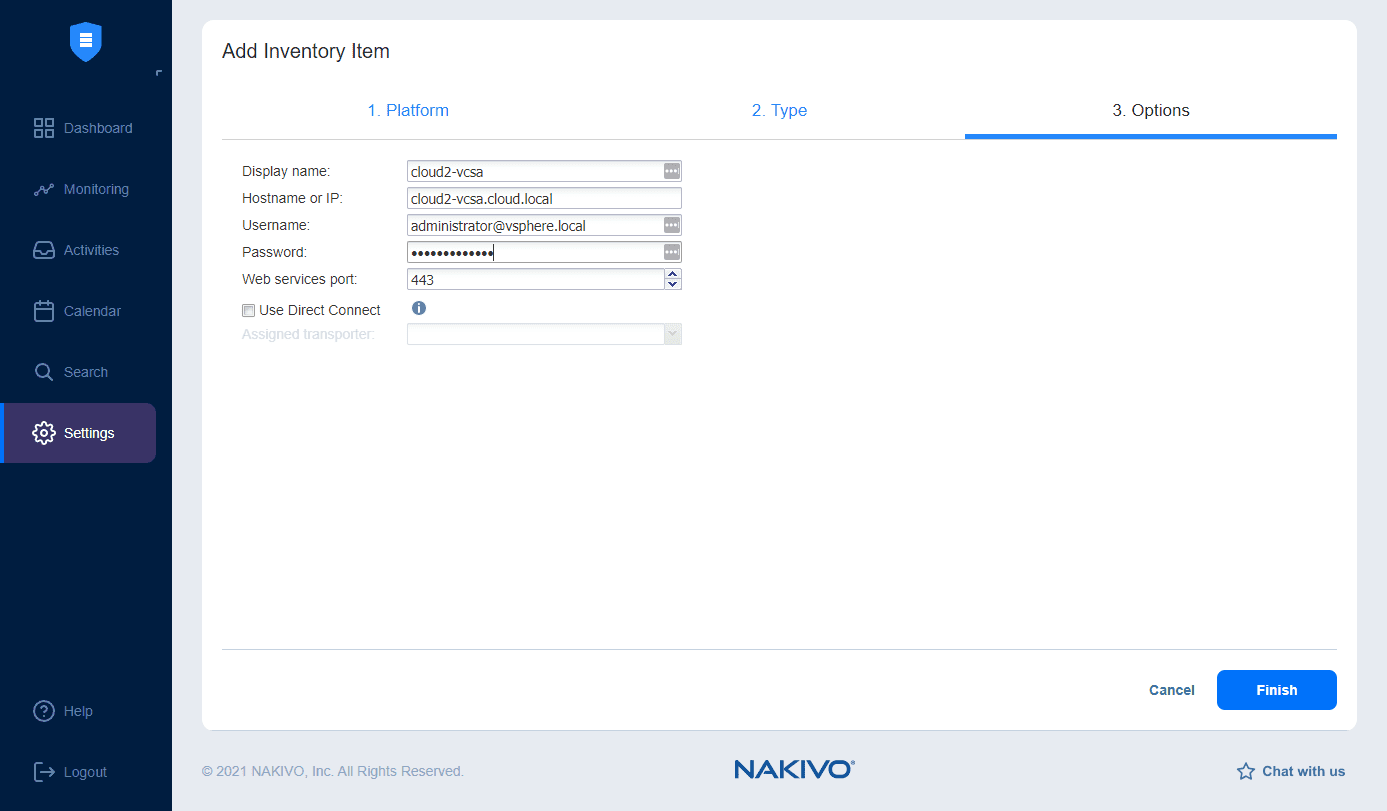Click the ellipsis icon in Display name field
The height and width of the screenshot is (811, 1387).
[x=672, y=171]
